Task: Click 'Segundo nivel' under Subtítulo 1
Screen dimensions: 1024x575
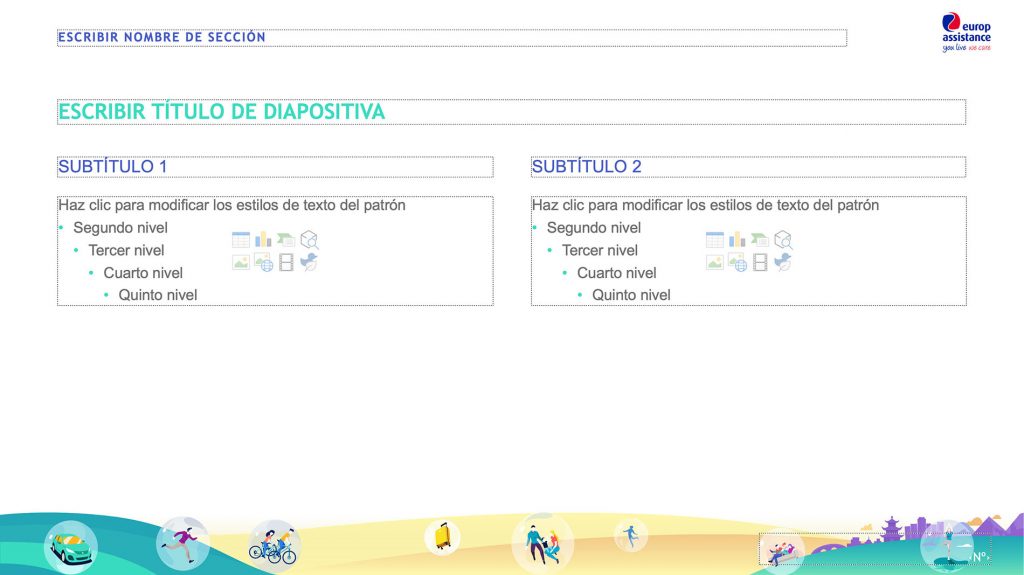Action: (x=120, y=228)
